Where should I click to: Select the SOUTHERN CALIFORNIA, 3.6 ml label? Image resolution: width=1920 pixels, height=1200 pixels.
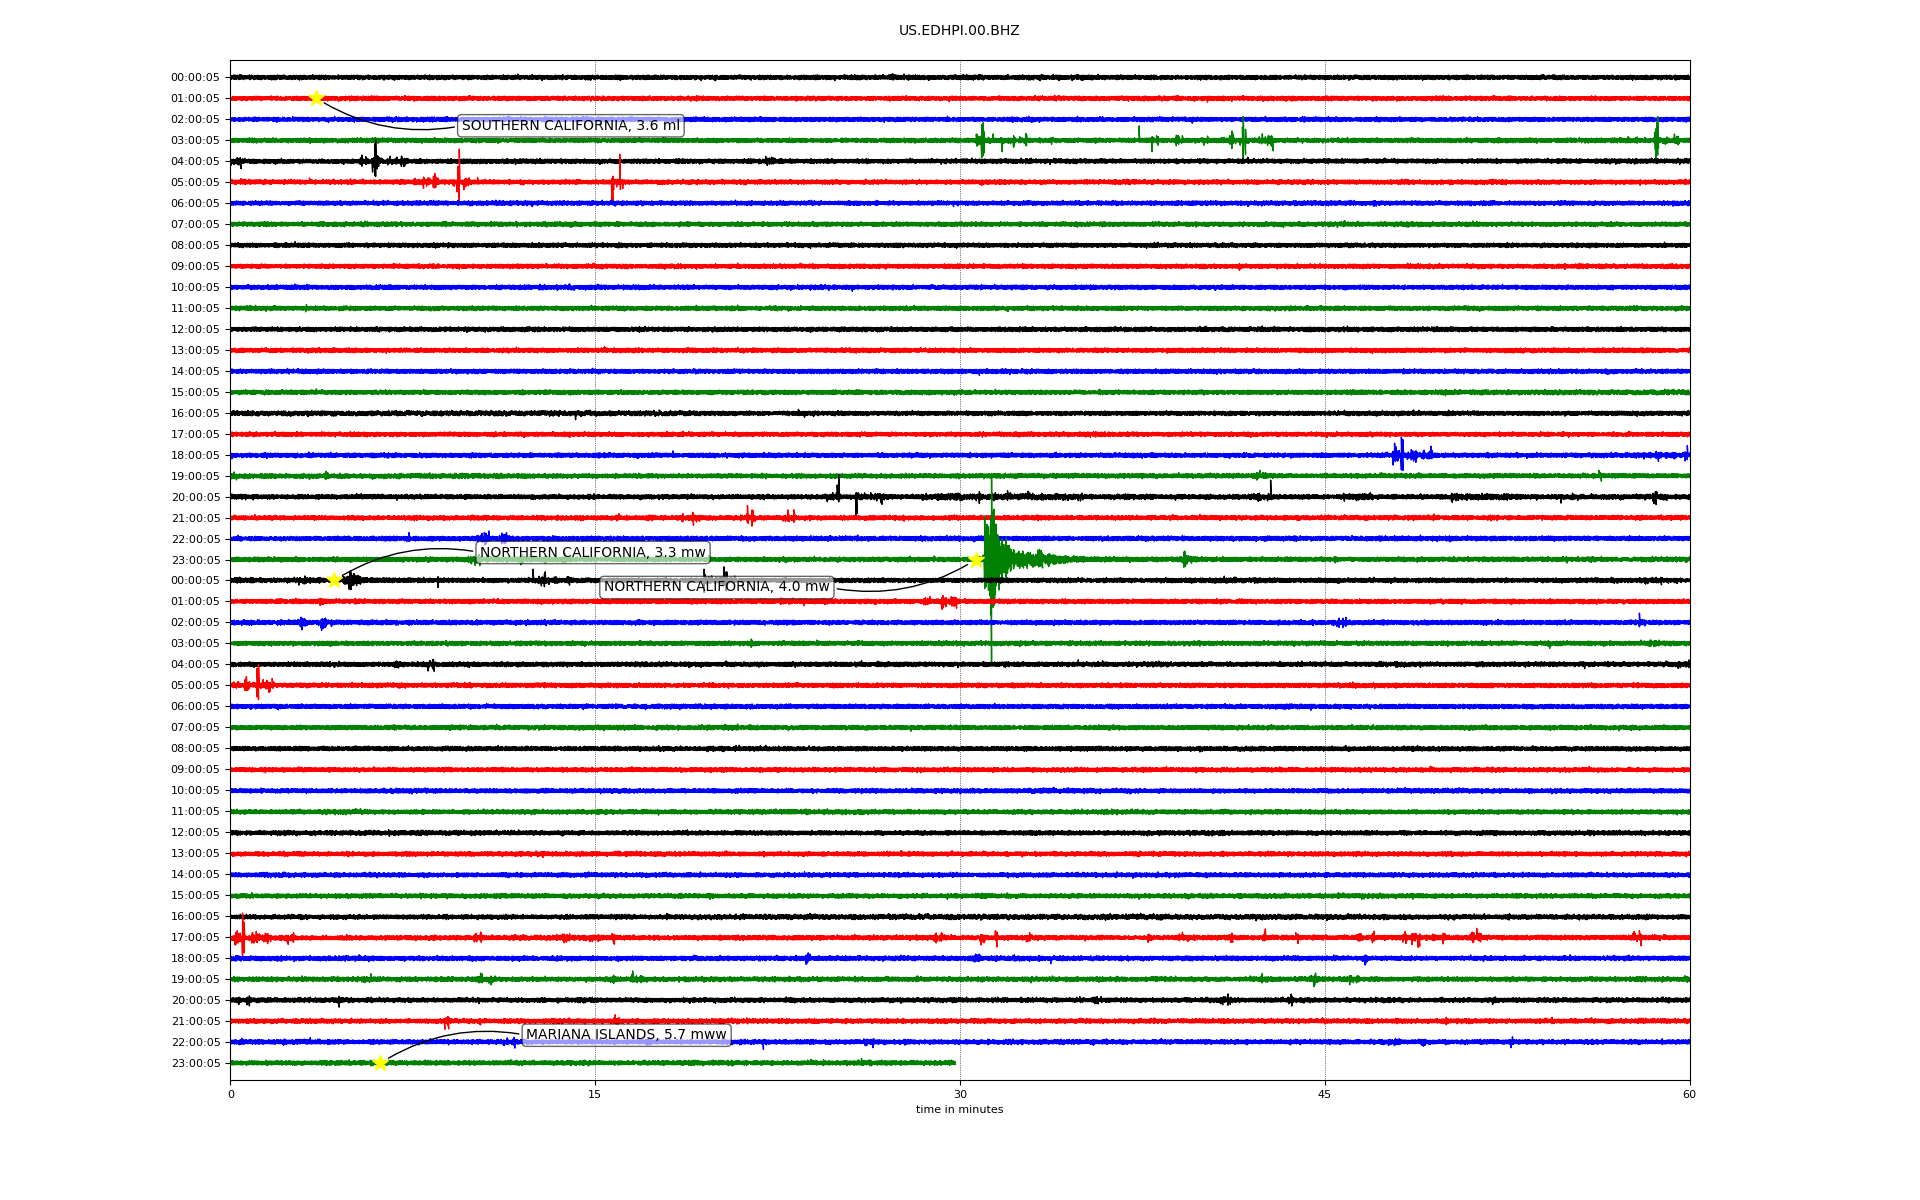pos(570,126)
